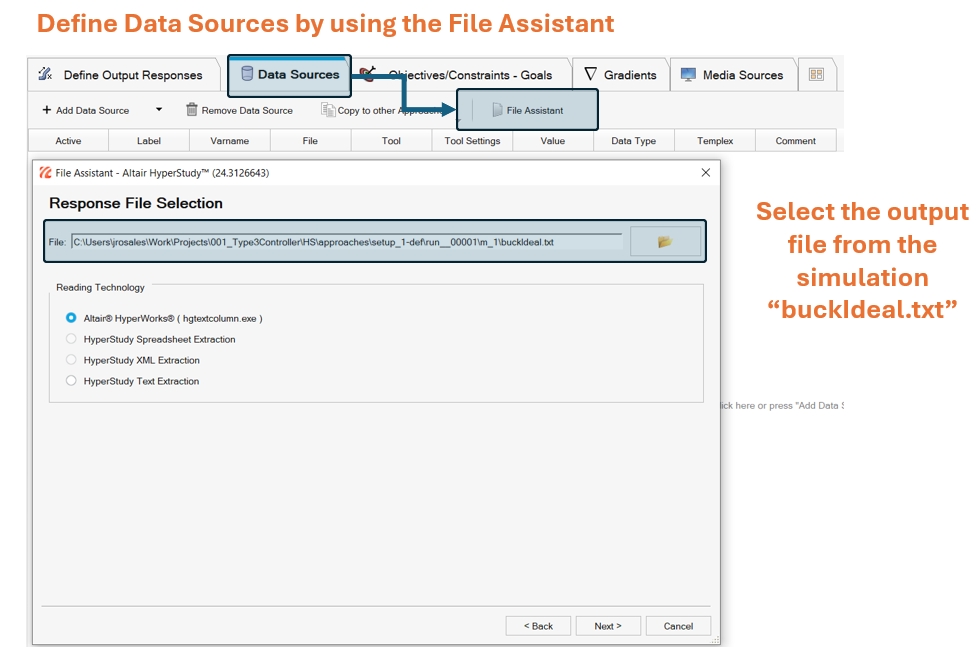This screenshot has width=977, height=667.
Task: Click the dialog resize grip corner
Action: [x=715, y=640]
